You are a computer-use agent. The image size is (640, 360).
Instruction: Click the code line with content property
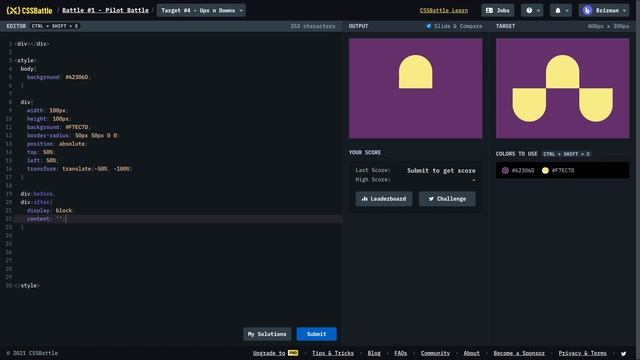pyautogui.click(x=178, y=219)
